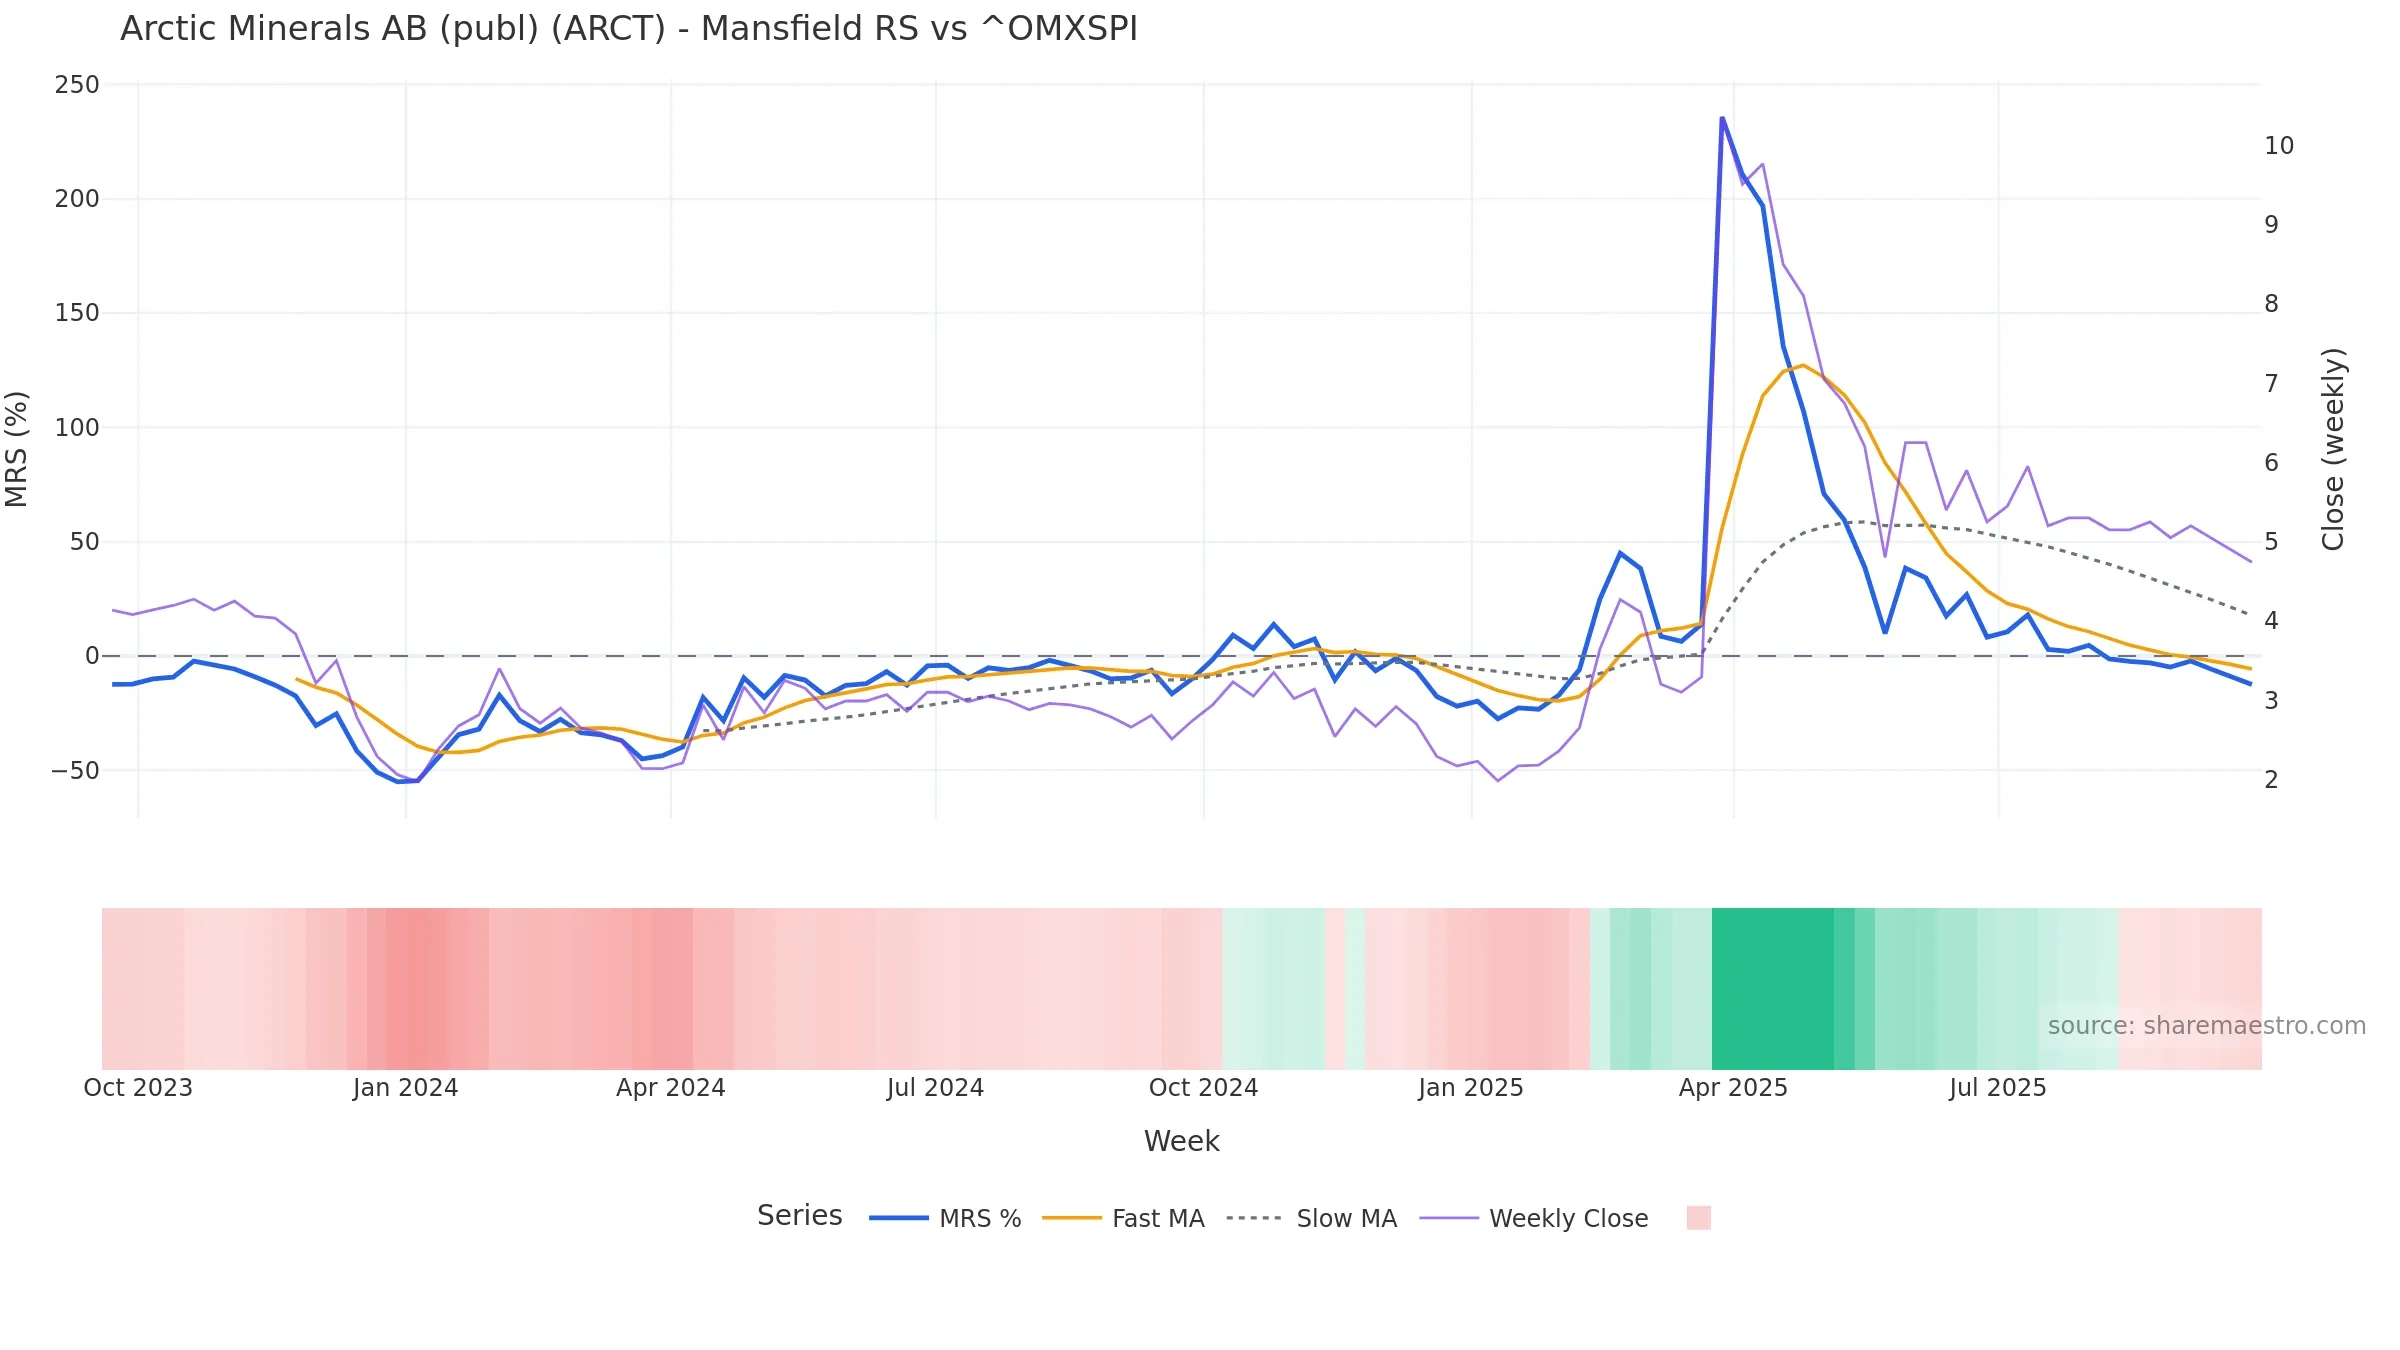Click the 'Close (weekly)' right axis title
The height and width of the screenshot is (1350, 2400).
point(2333,449)
